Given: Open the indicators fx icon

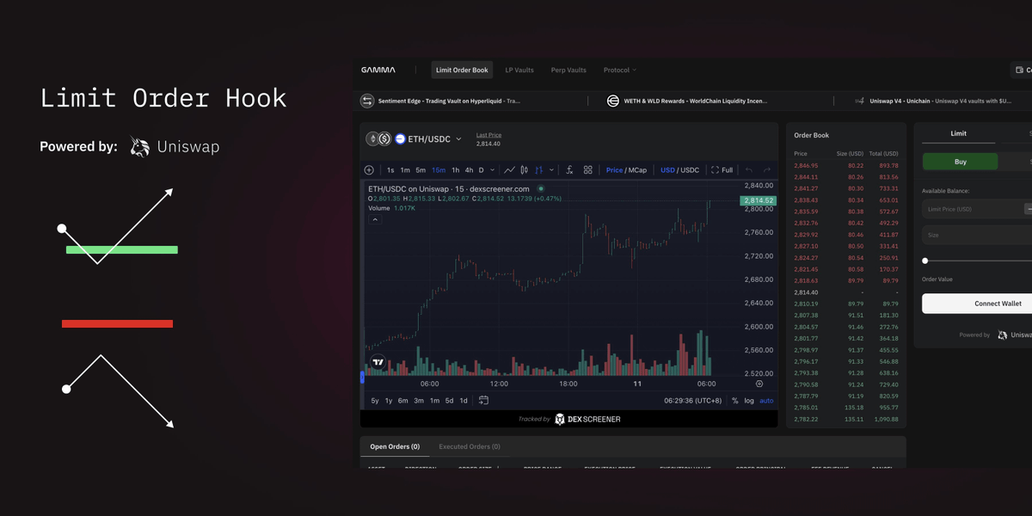Looking at the screenshot, I should click(569, 170).
